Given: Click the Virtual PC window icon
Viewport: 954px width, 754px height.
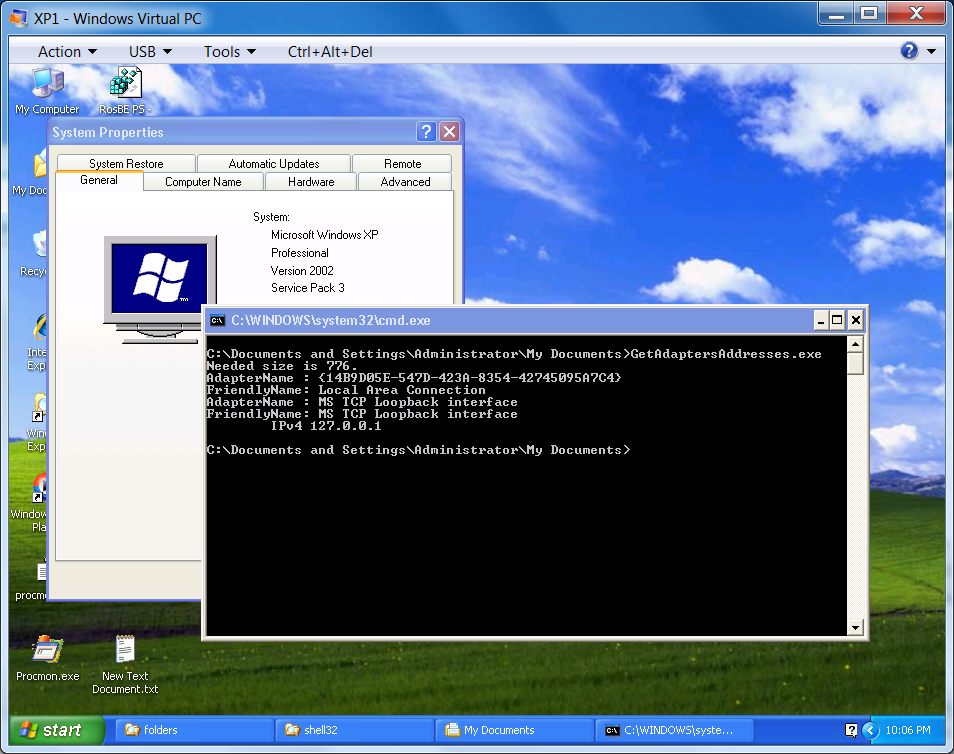Looking at the screenshot, I should coord(19,18).
